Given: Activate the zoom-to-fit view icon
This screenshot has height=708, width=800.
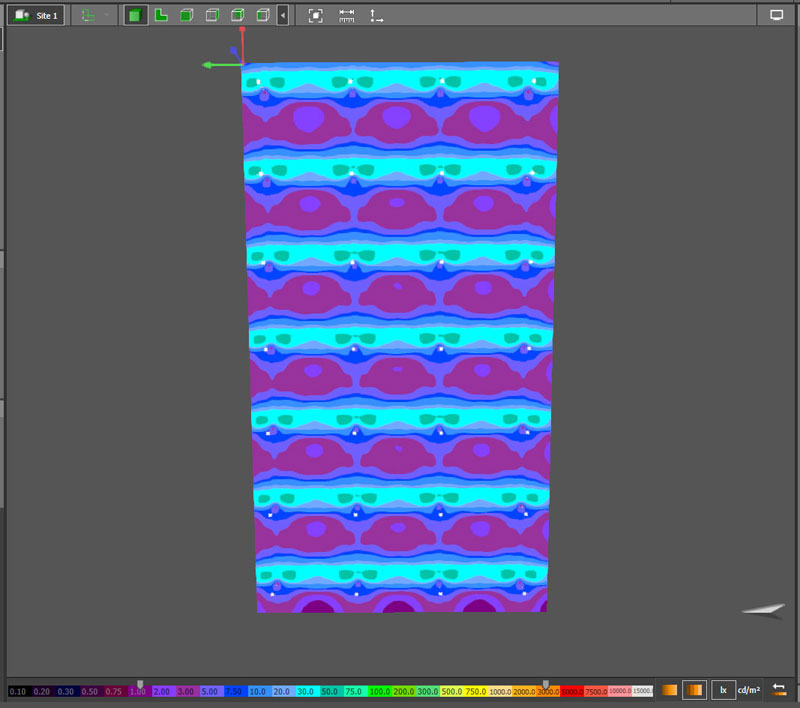Looking at the screenshot, I should coord(315,15).
